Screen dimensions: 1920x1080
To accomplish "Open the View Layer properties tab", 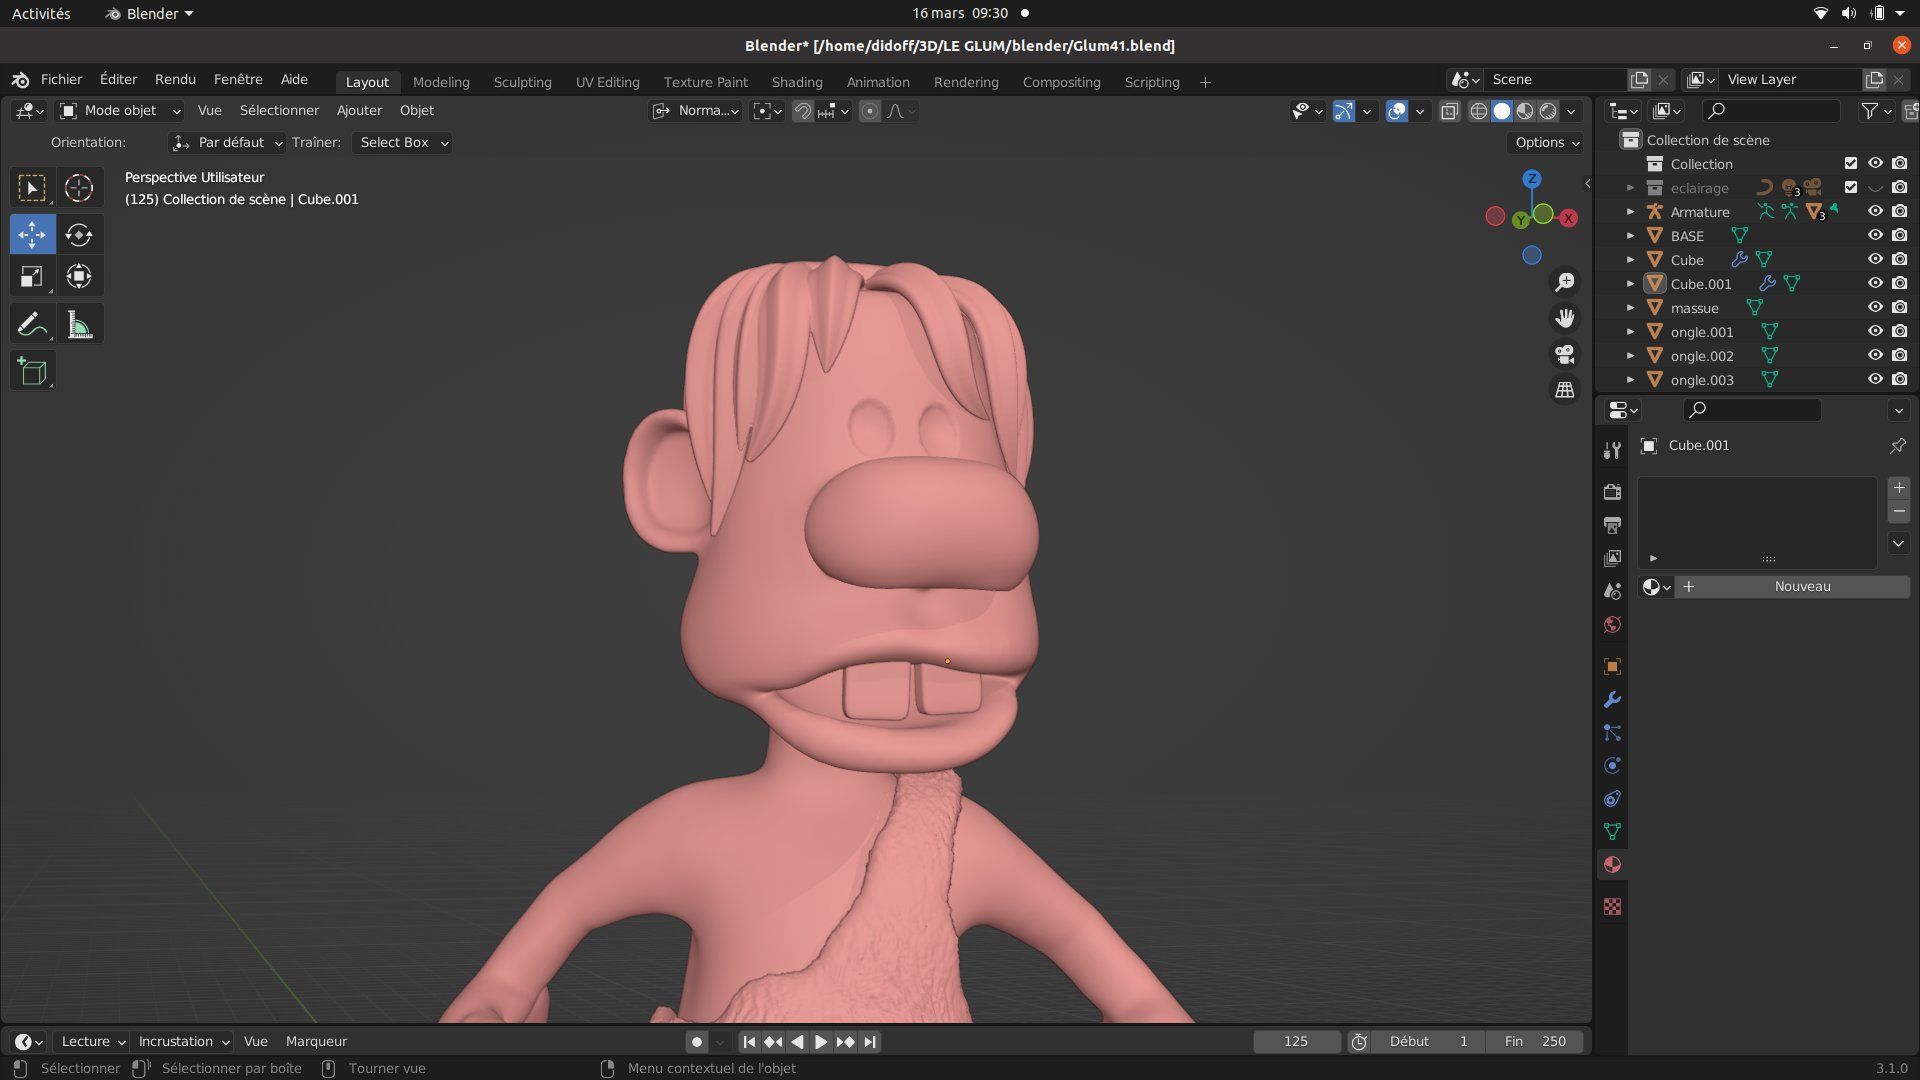I will (1612, 558).
